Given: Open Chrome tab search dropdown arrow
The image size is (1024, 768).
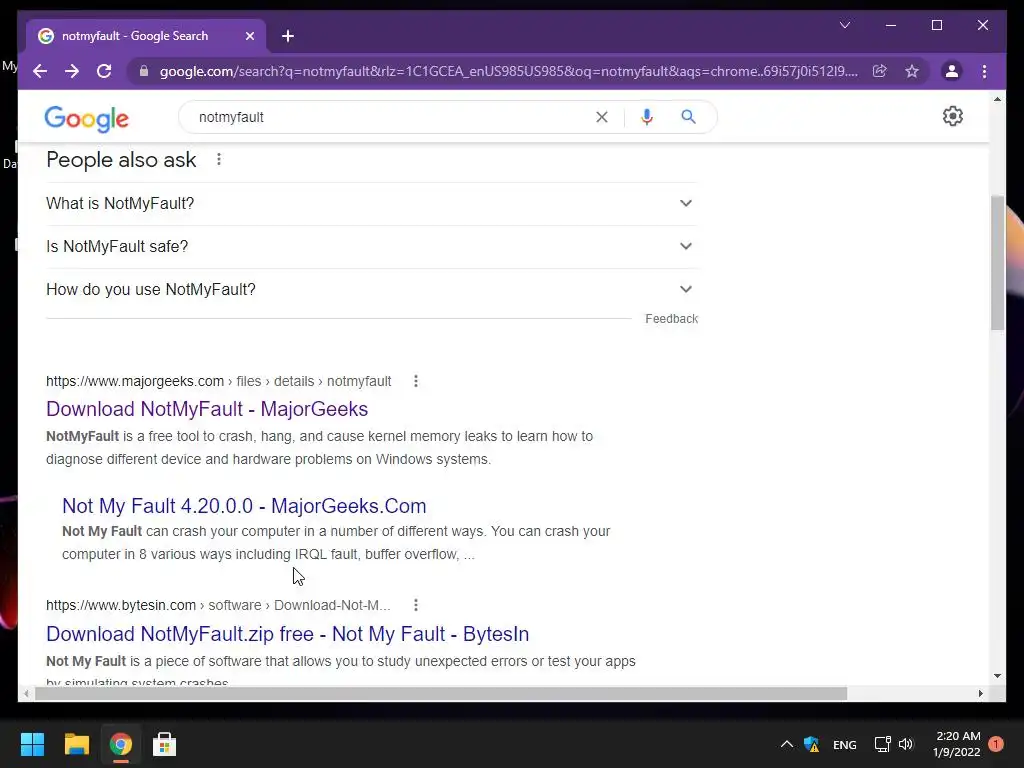Looking at the screenshot, I should tap(844, 25).
